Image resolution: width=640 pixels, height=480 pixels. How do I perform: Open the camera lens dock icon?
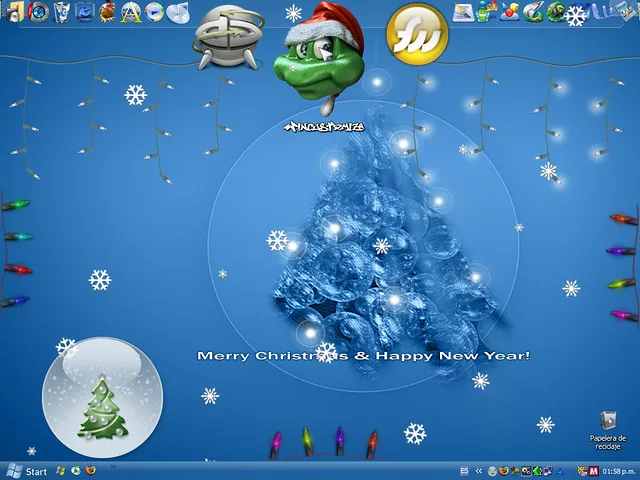tap(39, 12)
